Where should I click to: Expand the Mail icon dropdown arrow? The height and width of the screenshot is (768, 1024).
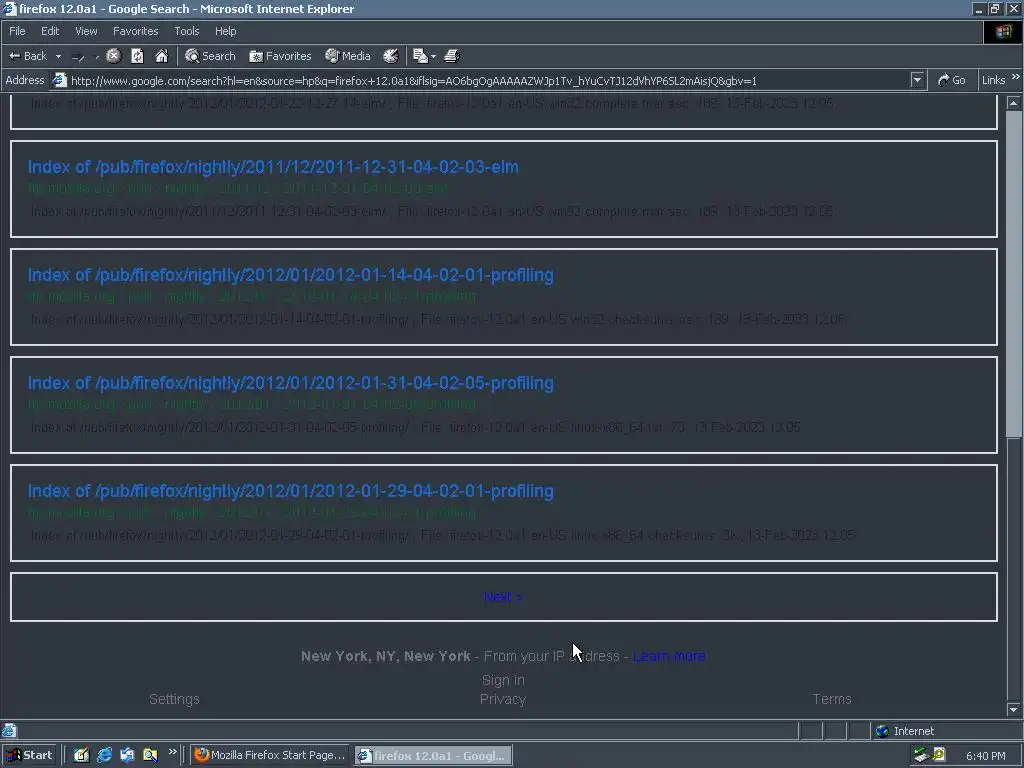point(433,57)
